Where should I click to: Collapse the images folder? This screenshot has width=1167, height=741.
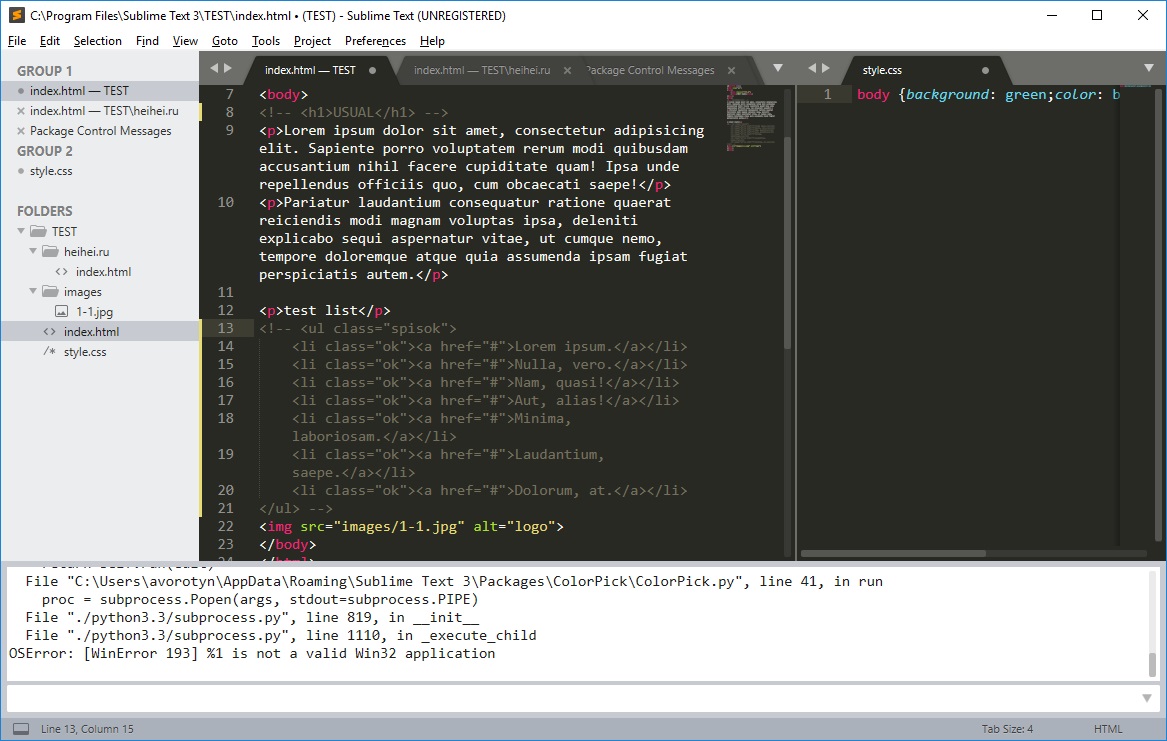(33, 292)
